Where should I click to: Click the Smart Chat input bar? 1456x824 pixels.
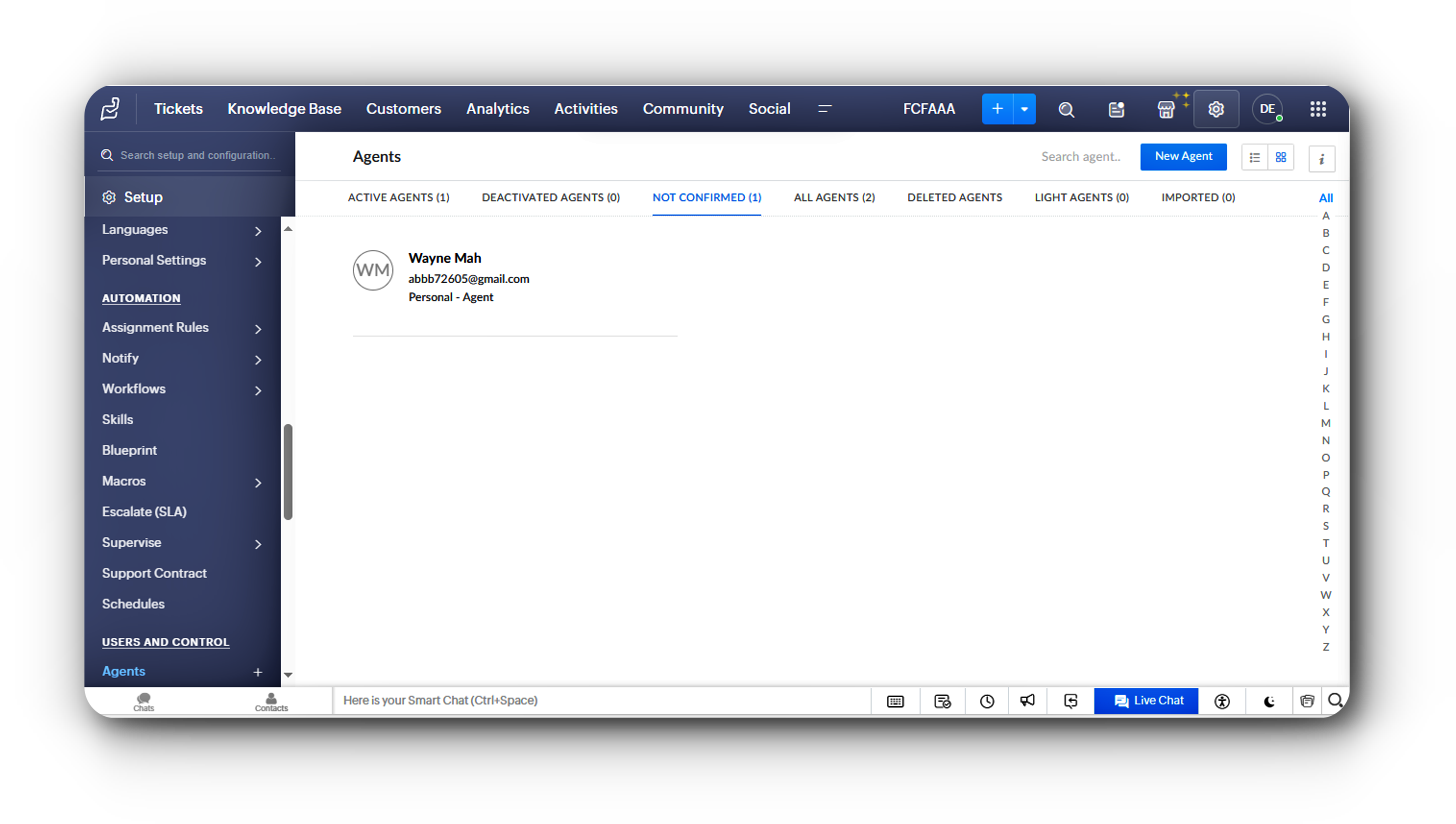tap(602, 701)
